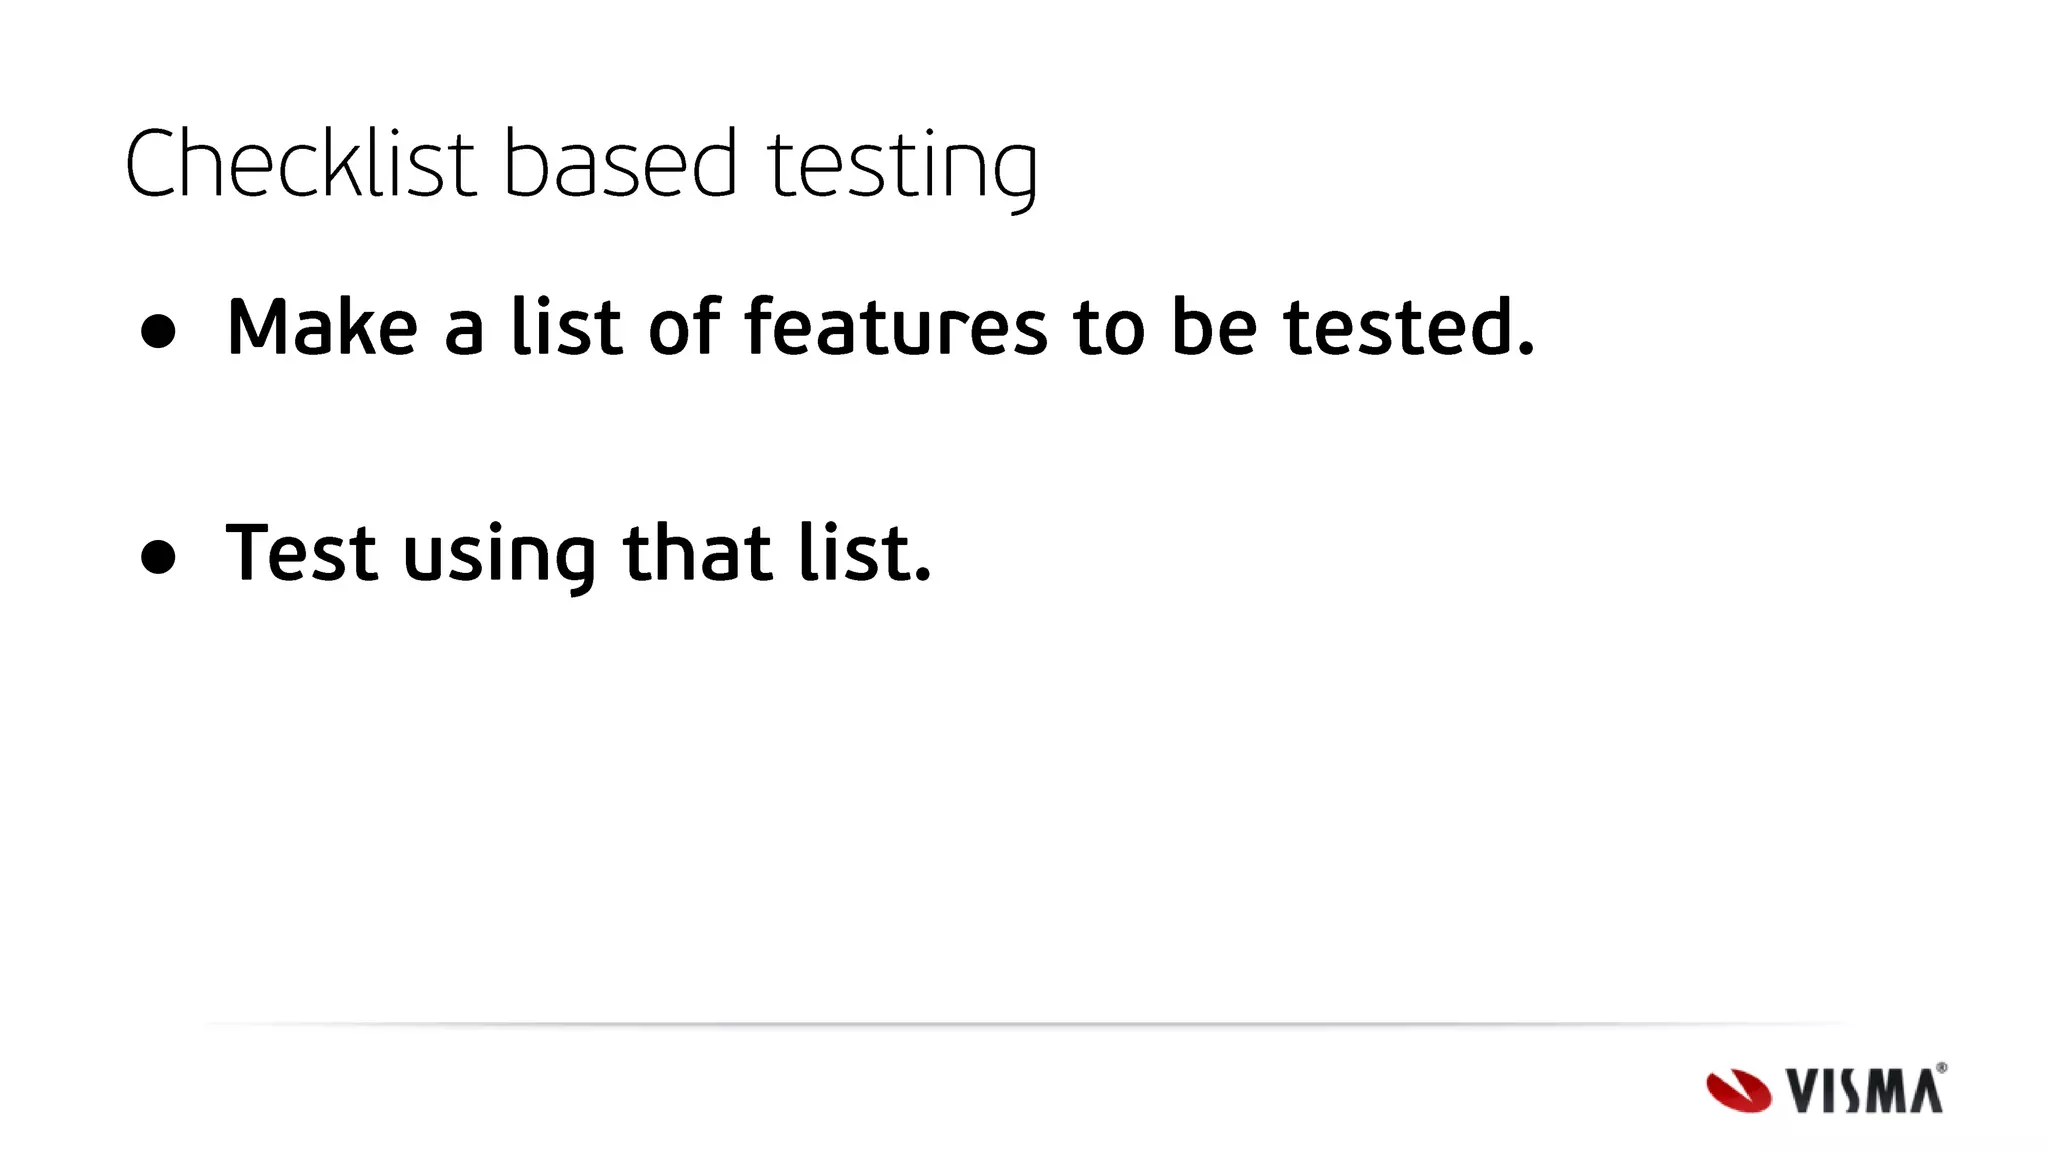
Task: Click the word "Checklist" in the title
Action: (x=299, y=164)
